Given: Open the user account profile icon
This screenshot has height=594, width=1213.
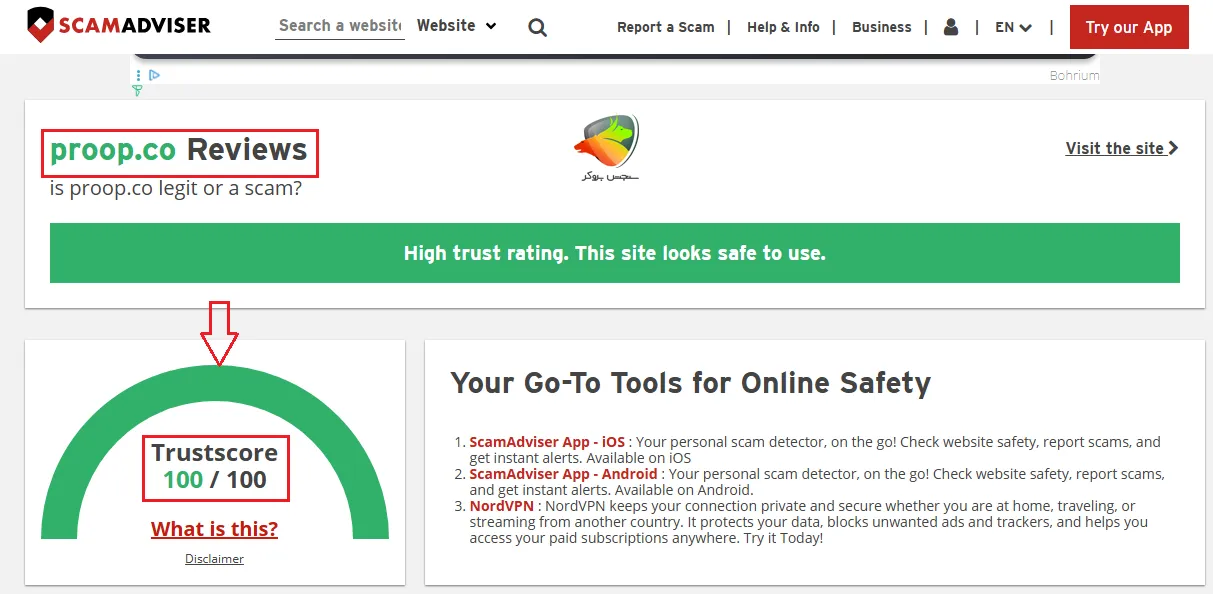Looking at the screenshot, I should pos(951,27).
